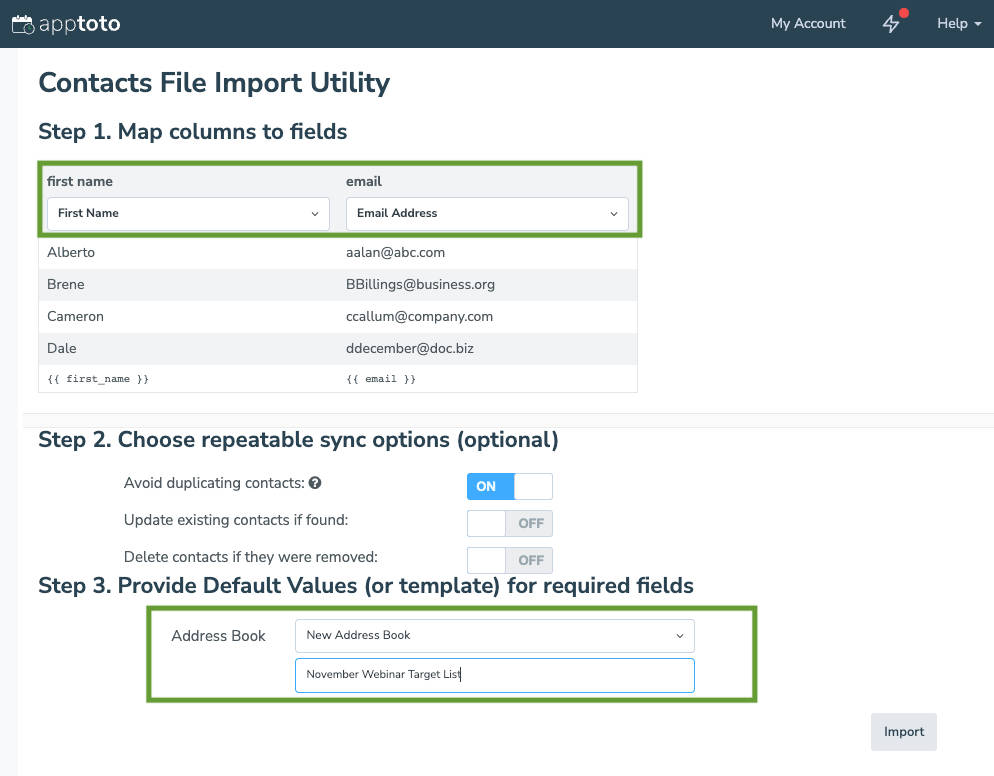Screen dimensions: 994x776
Task: Open the lightning bolt notifications icon
Action: [891, 24]
